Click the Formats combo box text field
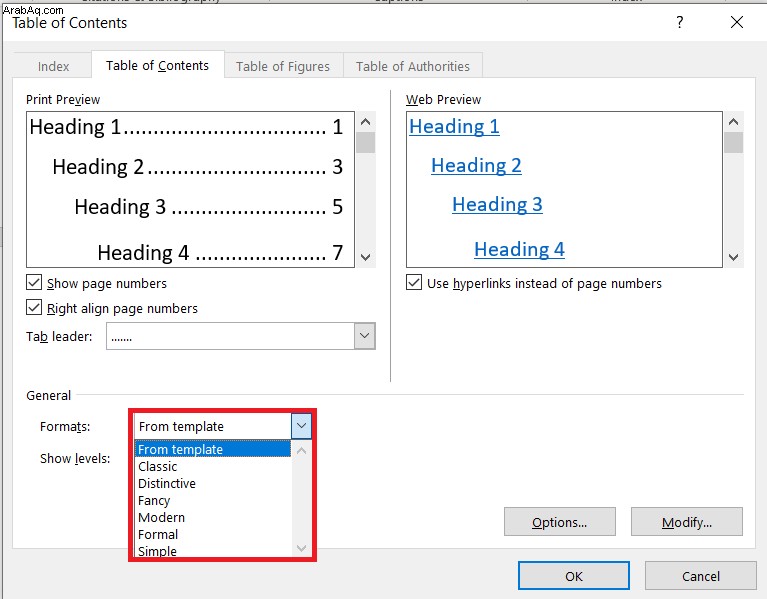 pyautogui.click(x=213, y=426)
